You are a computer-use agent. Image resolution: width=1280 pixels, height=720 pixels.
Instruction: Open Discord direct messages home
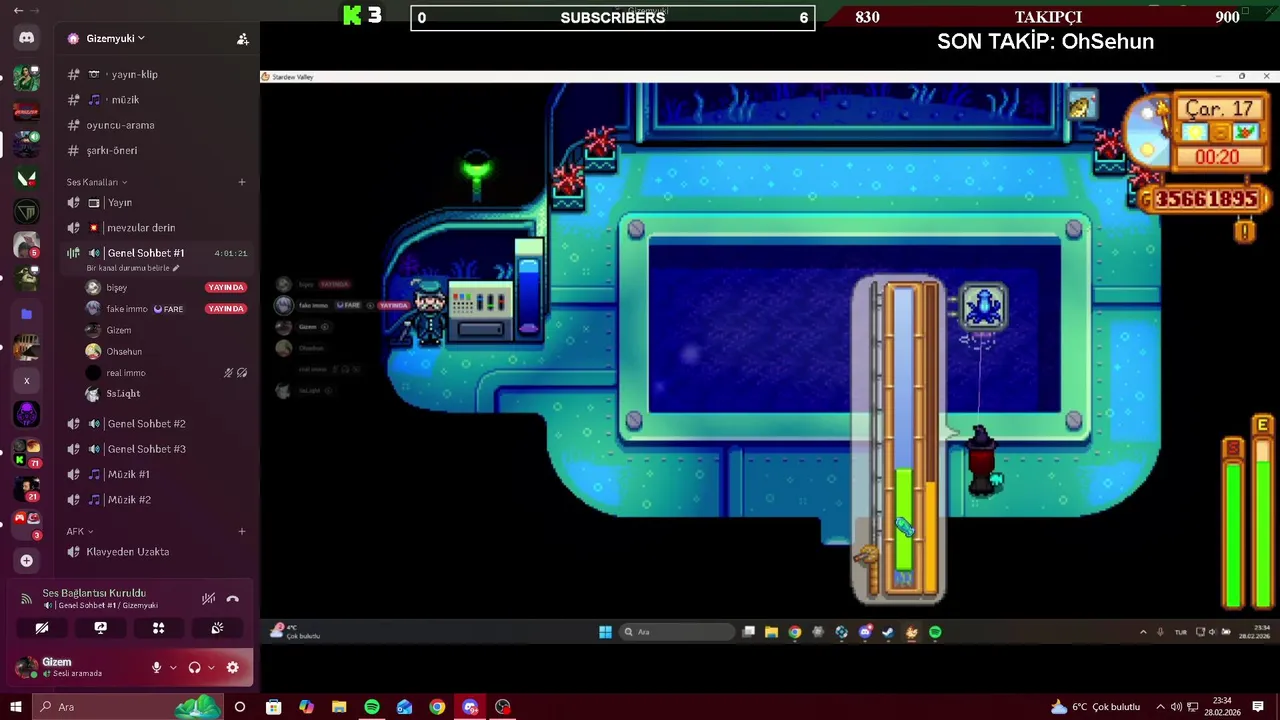point(26,38)
